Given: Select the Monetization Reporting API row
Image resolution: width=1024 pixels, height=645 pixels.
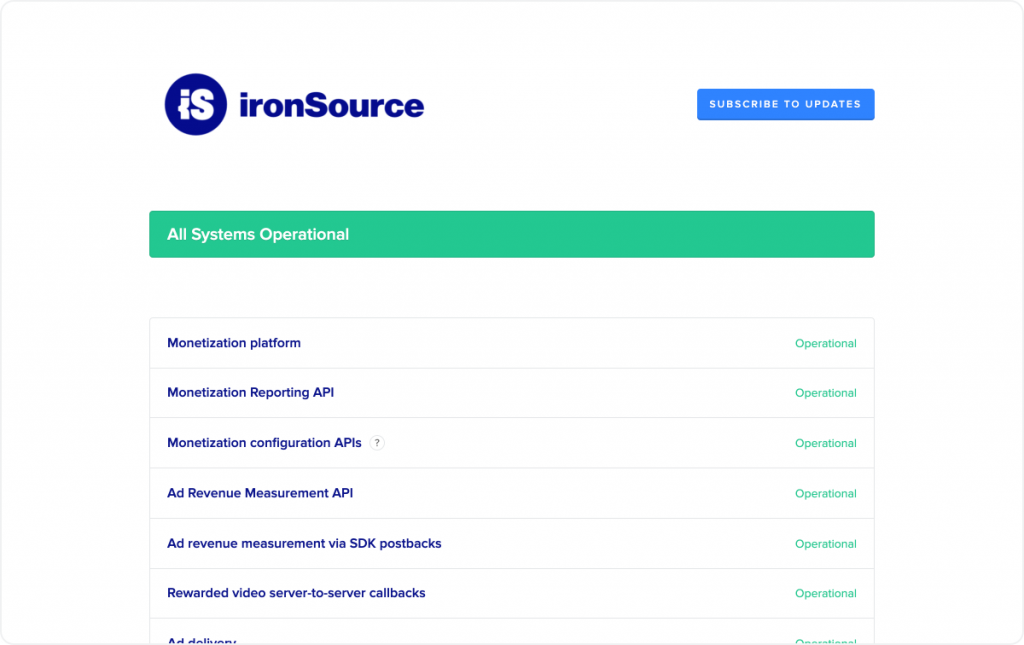Looking at the screenshot, I should coord(250,392).
